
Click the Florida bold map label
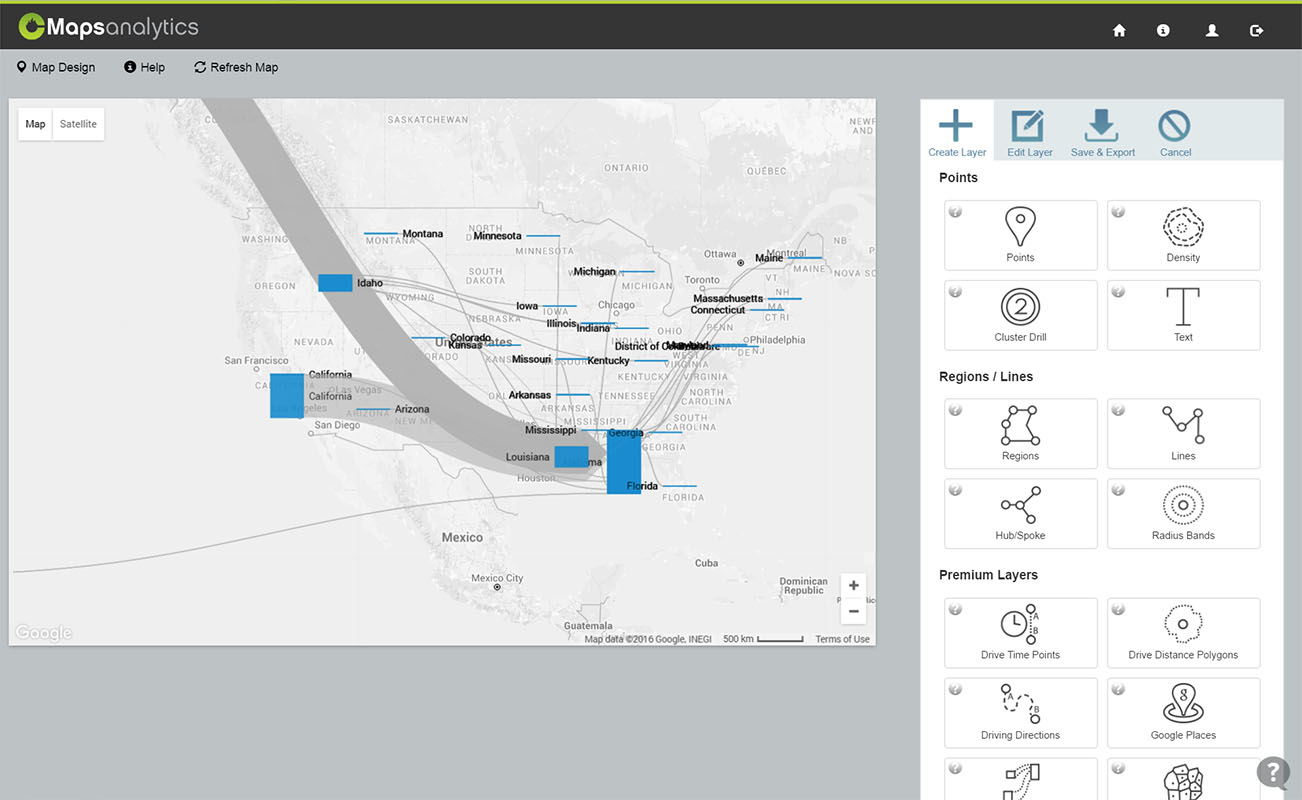[x=642, y=486]
